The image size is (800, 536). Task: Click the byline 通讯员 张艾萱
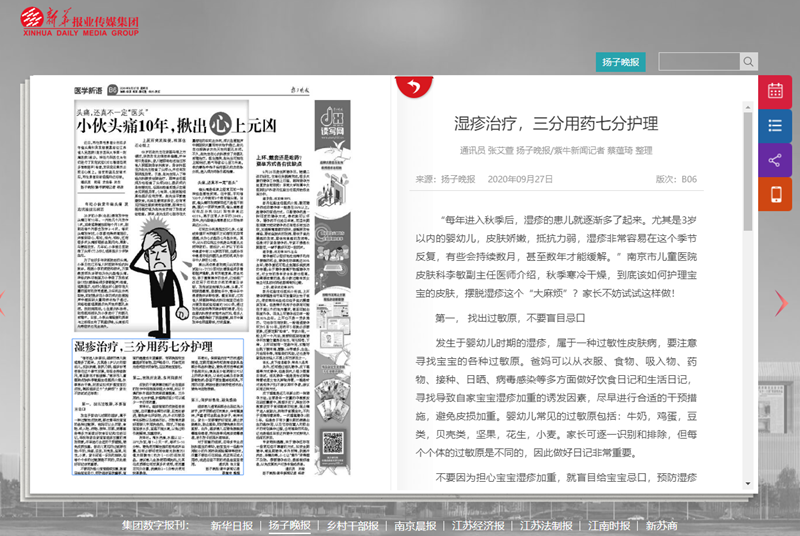486,150
